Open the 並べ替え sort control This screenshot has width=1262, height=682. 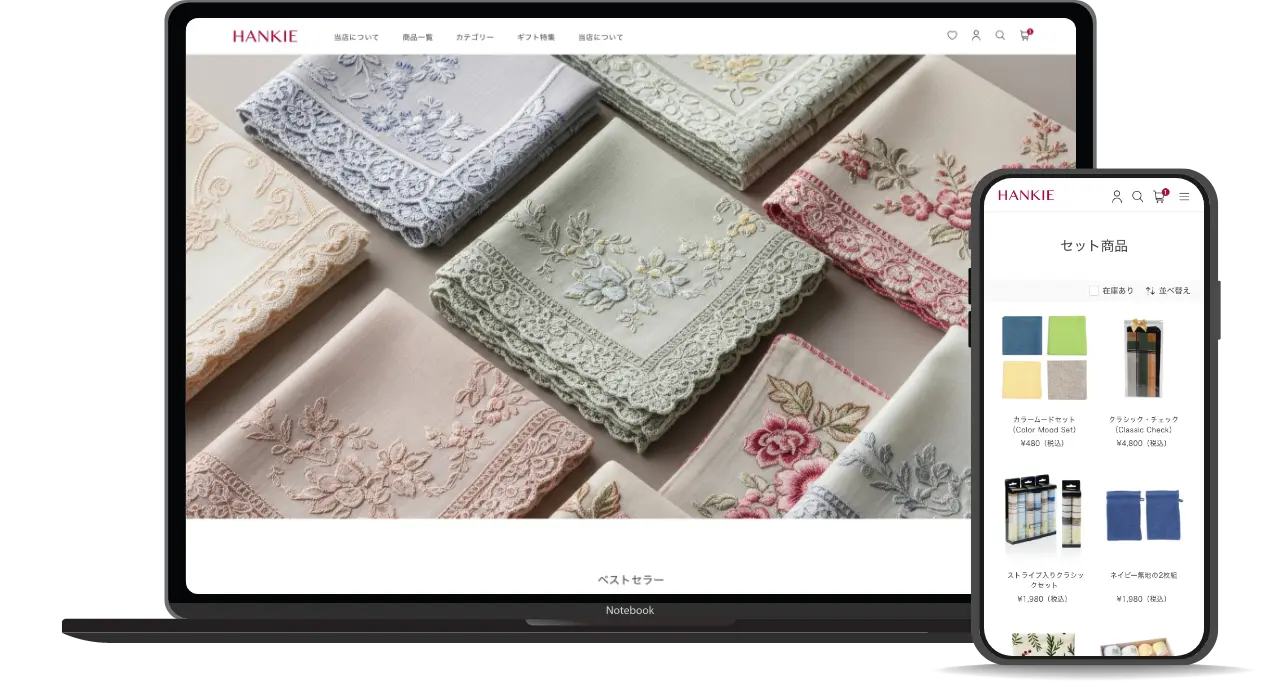click(x=1168, y=291)
